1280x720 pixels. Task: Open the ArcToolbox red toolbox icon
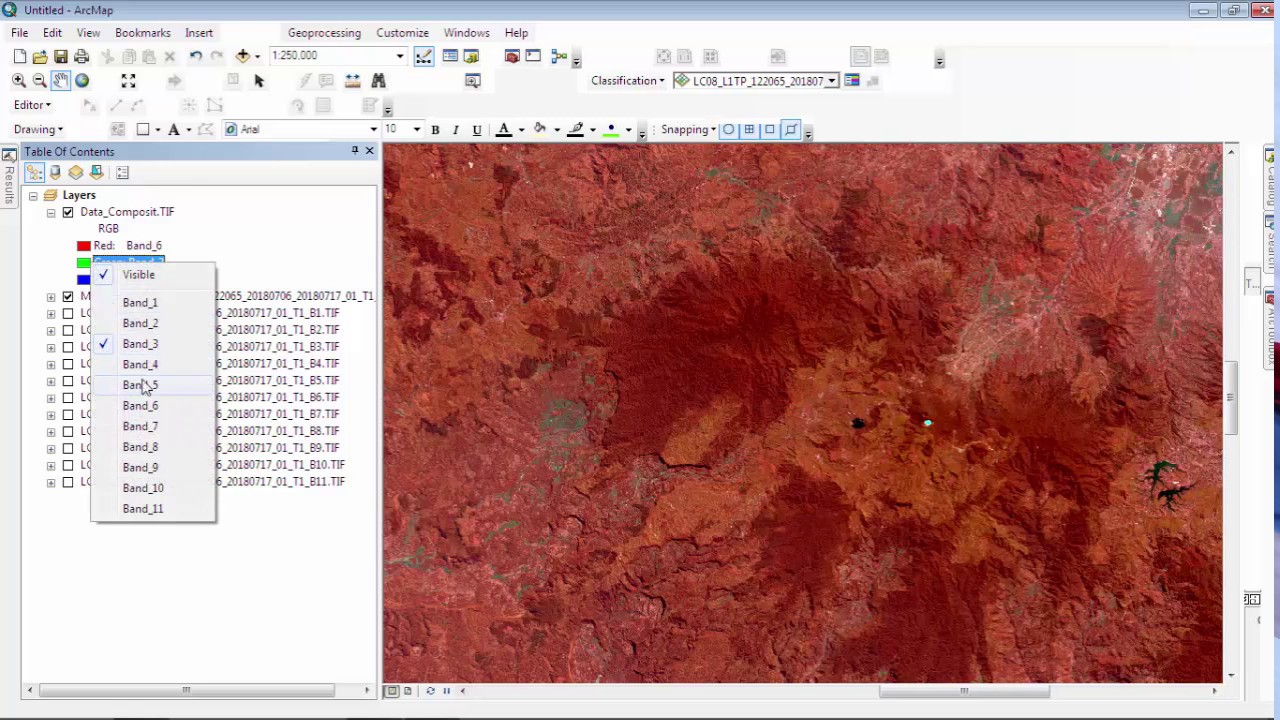[512, 57]
